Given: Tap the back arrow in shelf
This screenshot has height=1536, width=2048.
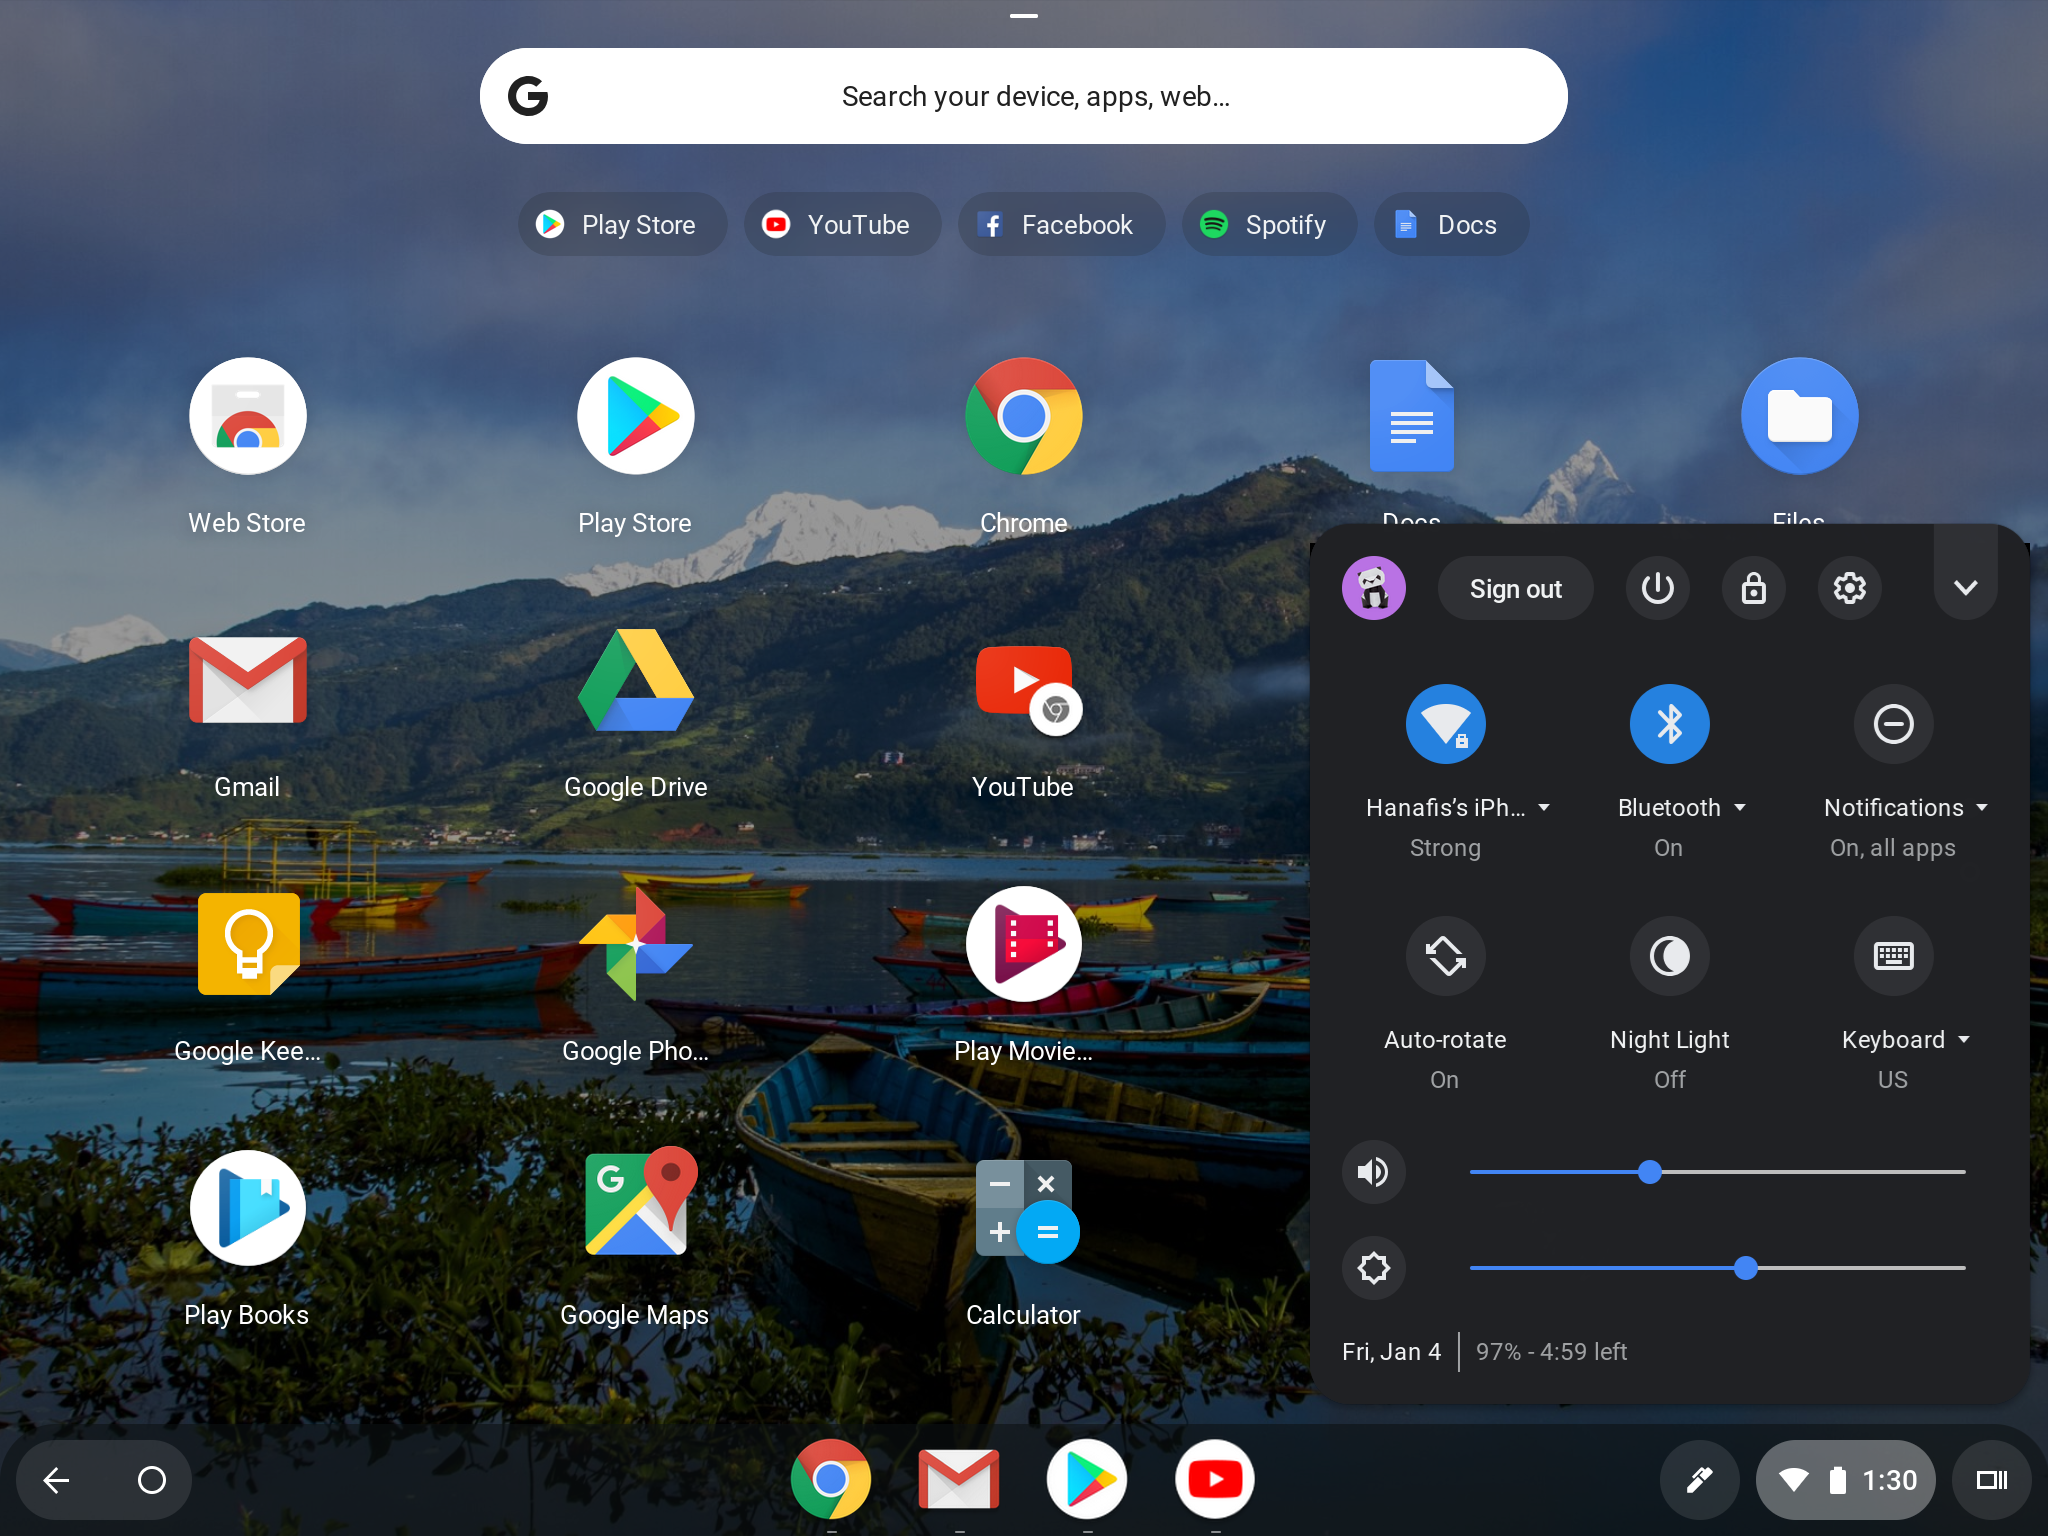Looking at the screenshot, I should coord(57,1480).
